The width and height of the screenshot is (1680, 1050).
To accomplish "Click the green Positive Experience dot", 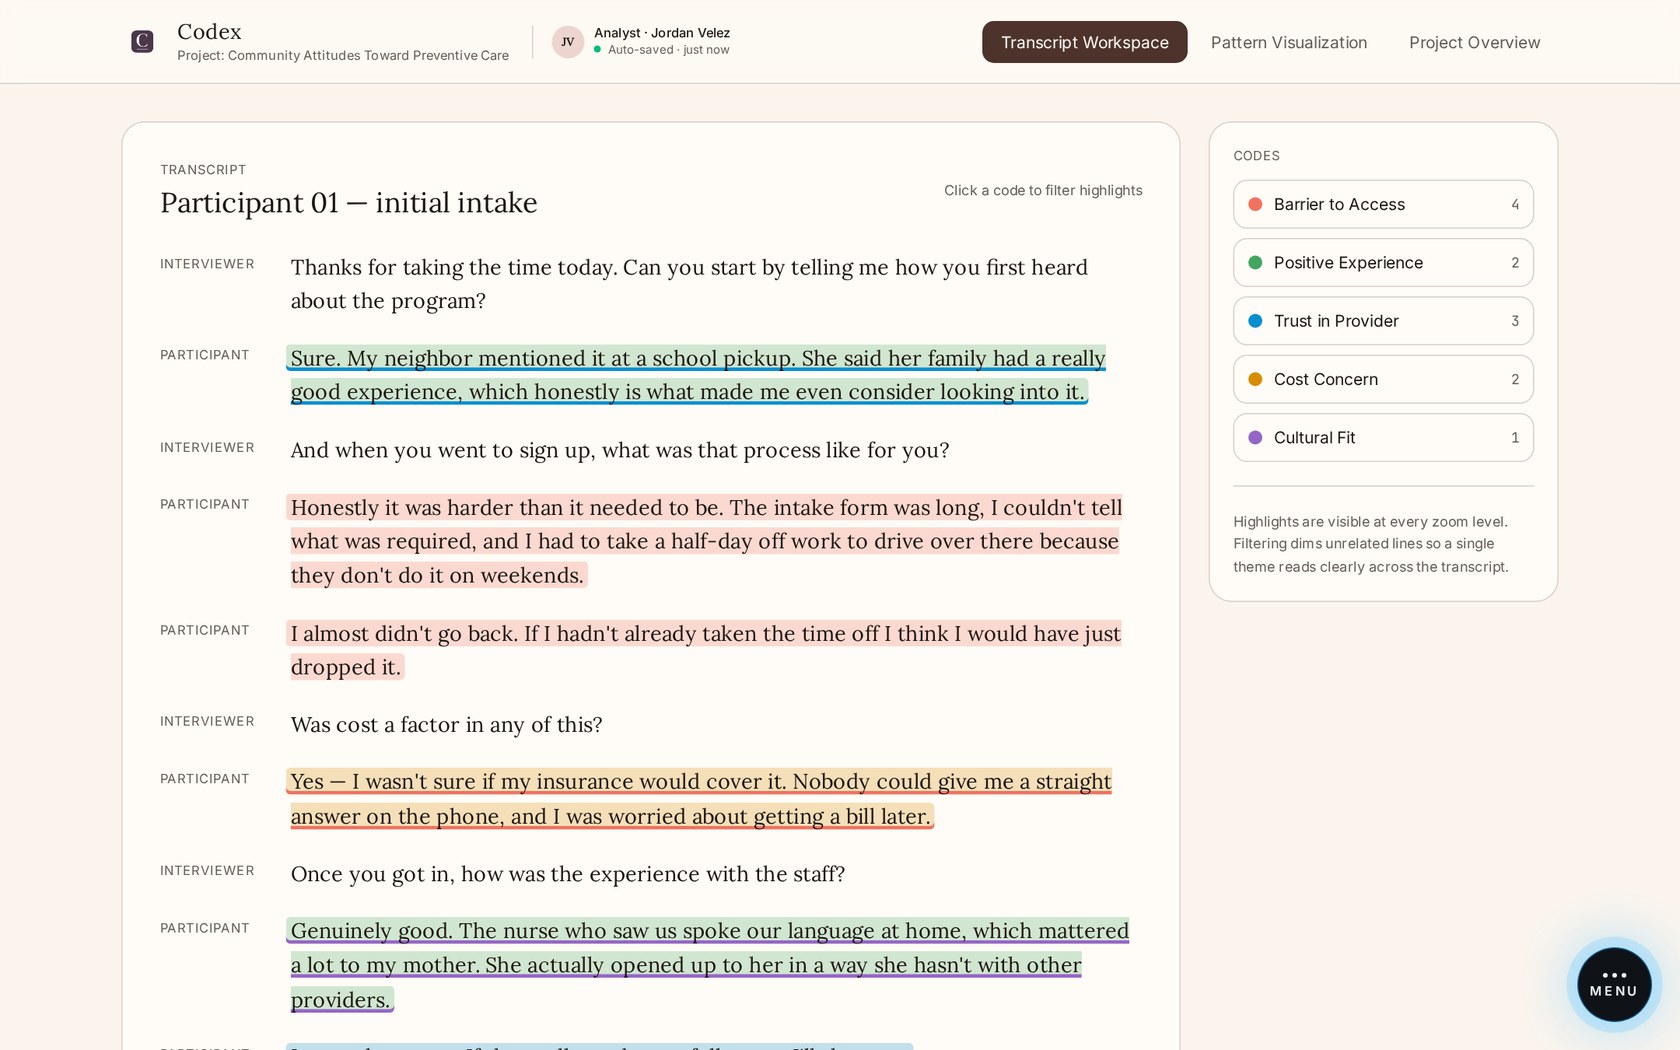I will [x=1255, y=262].
